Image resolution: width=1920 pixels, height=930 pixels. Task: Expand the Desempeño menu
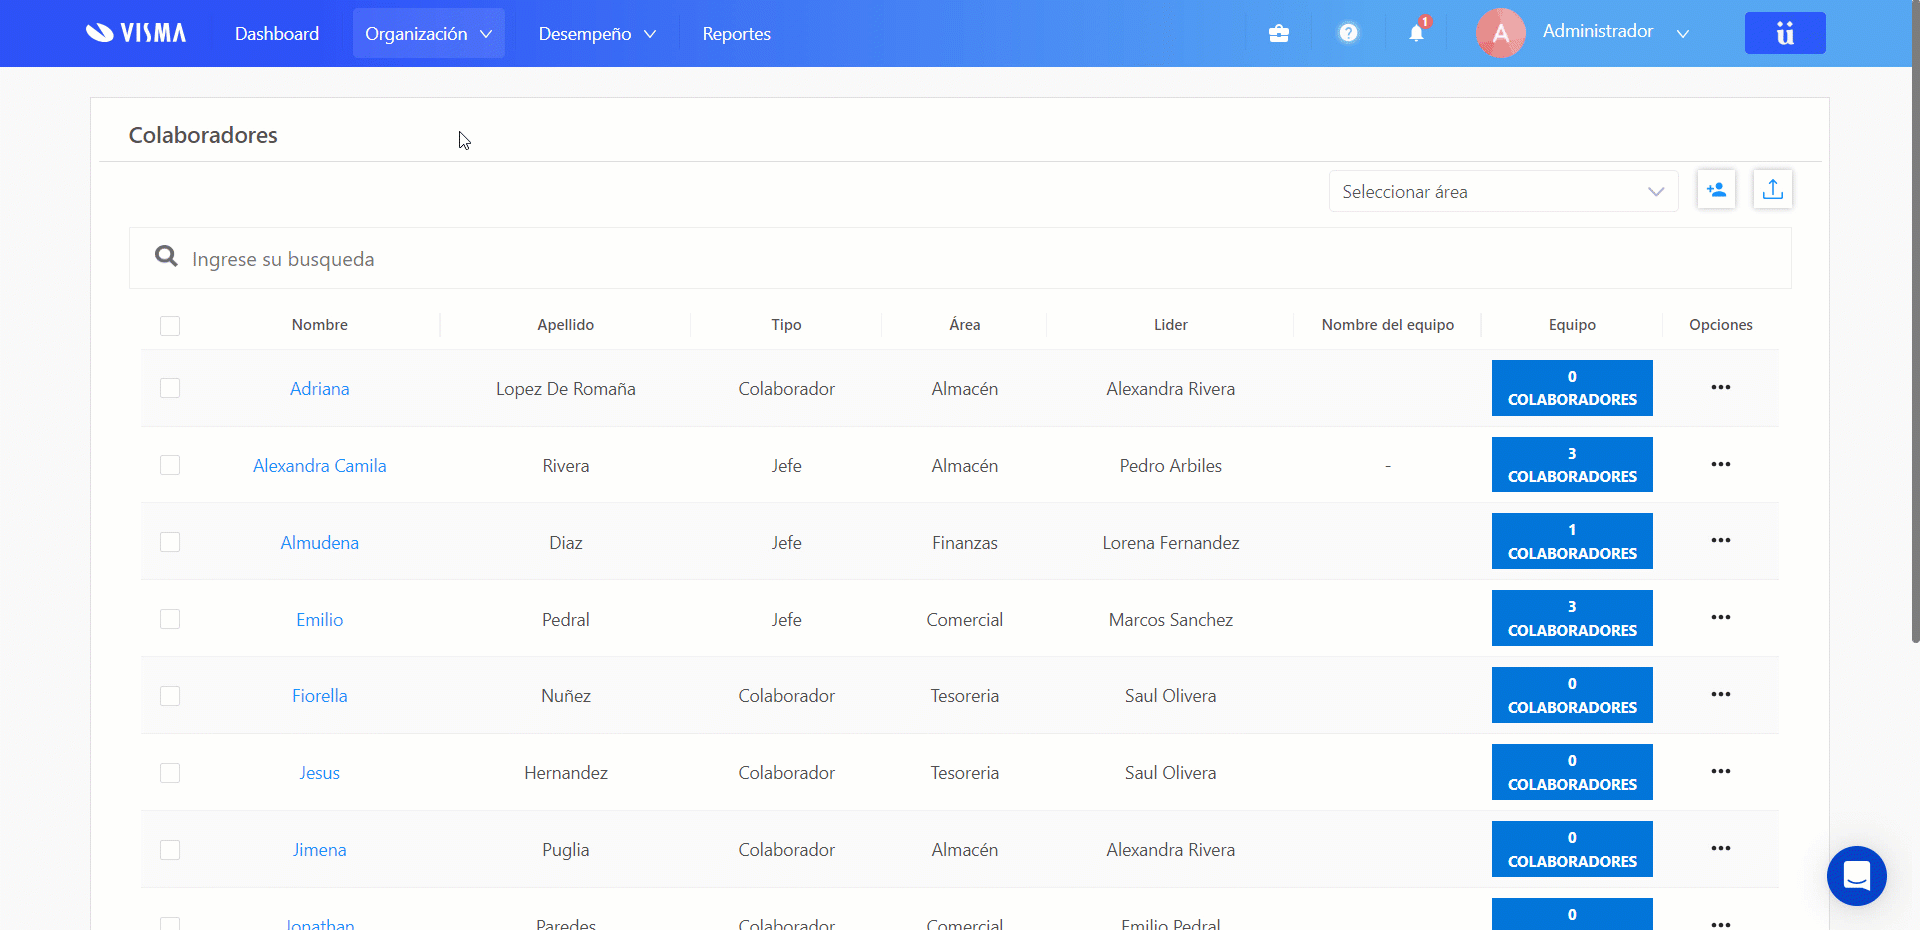(597, 33)
